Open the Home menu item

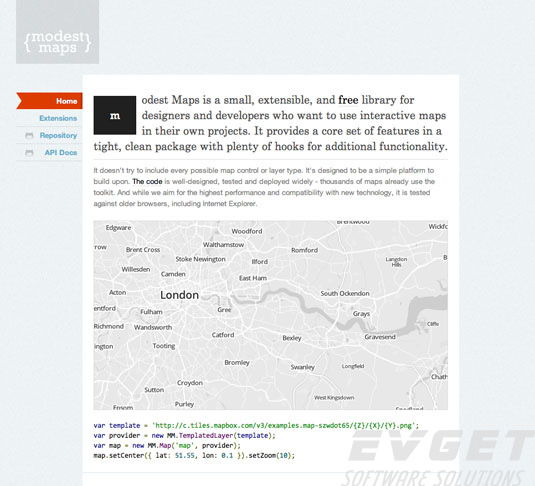pyautogui.click(x=49, y=101)
